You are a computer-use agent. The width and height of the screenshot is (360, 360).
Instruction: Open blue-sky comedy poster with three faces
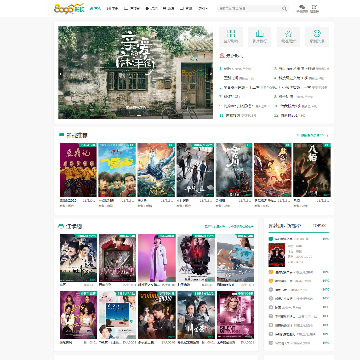click(117, 170)
